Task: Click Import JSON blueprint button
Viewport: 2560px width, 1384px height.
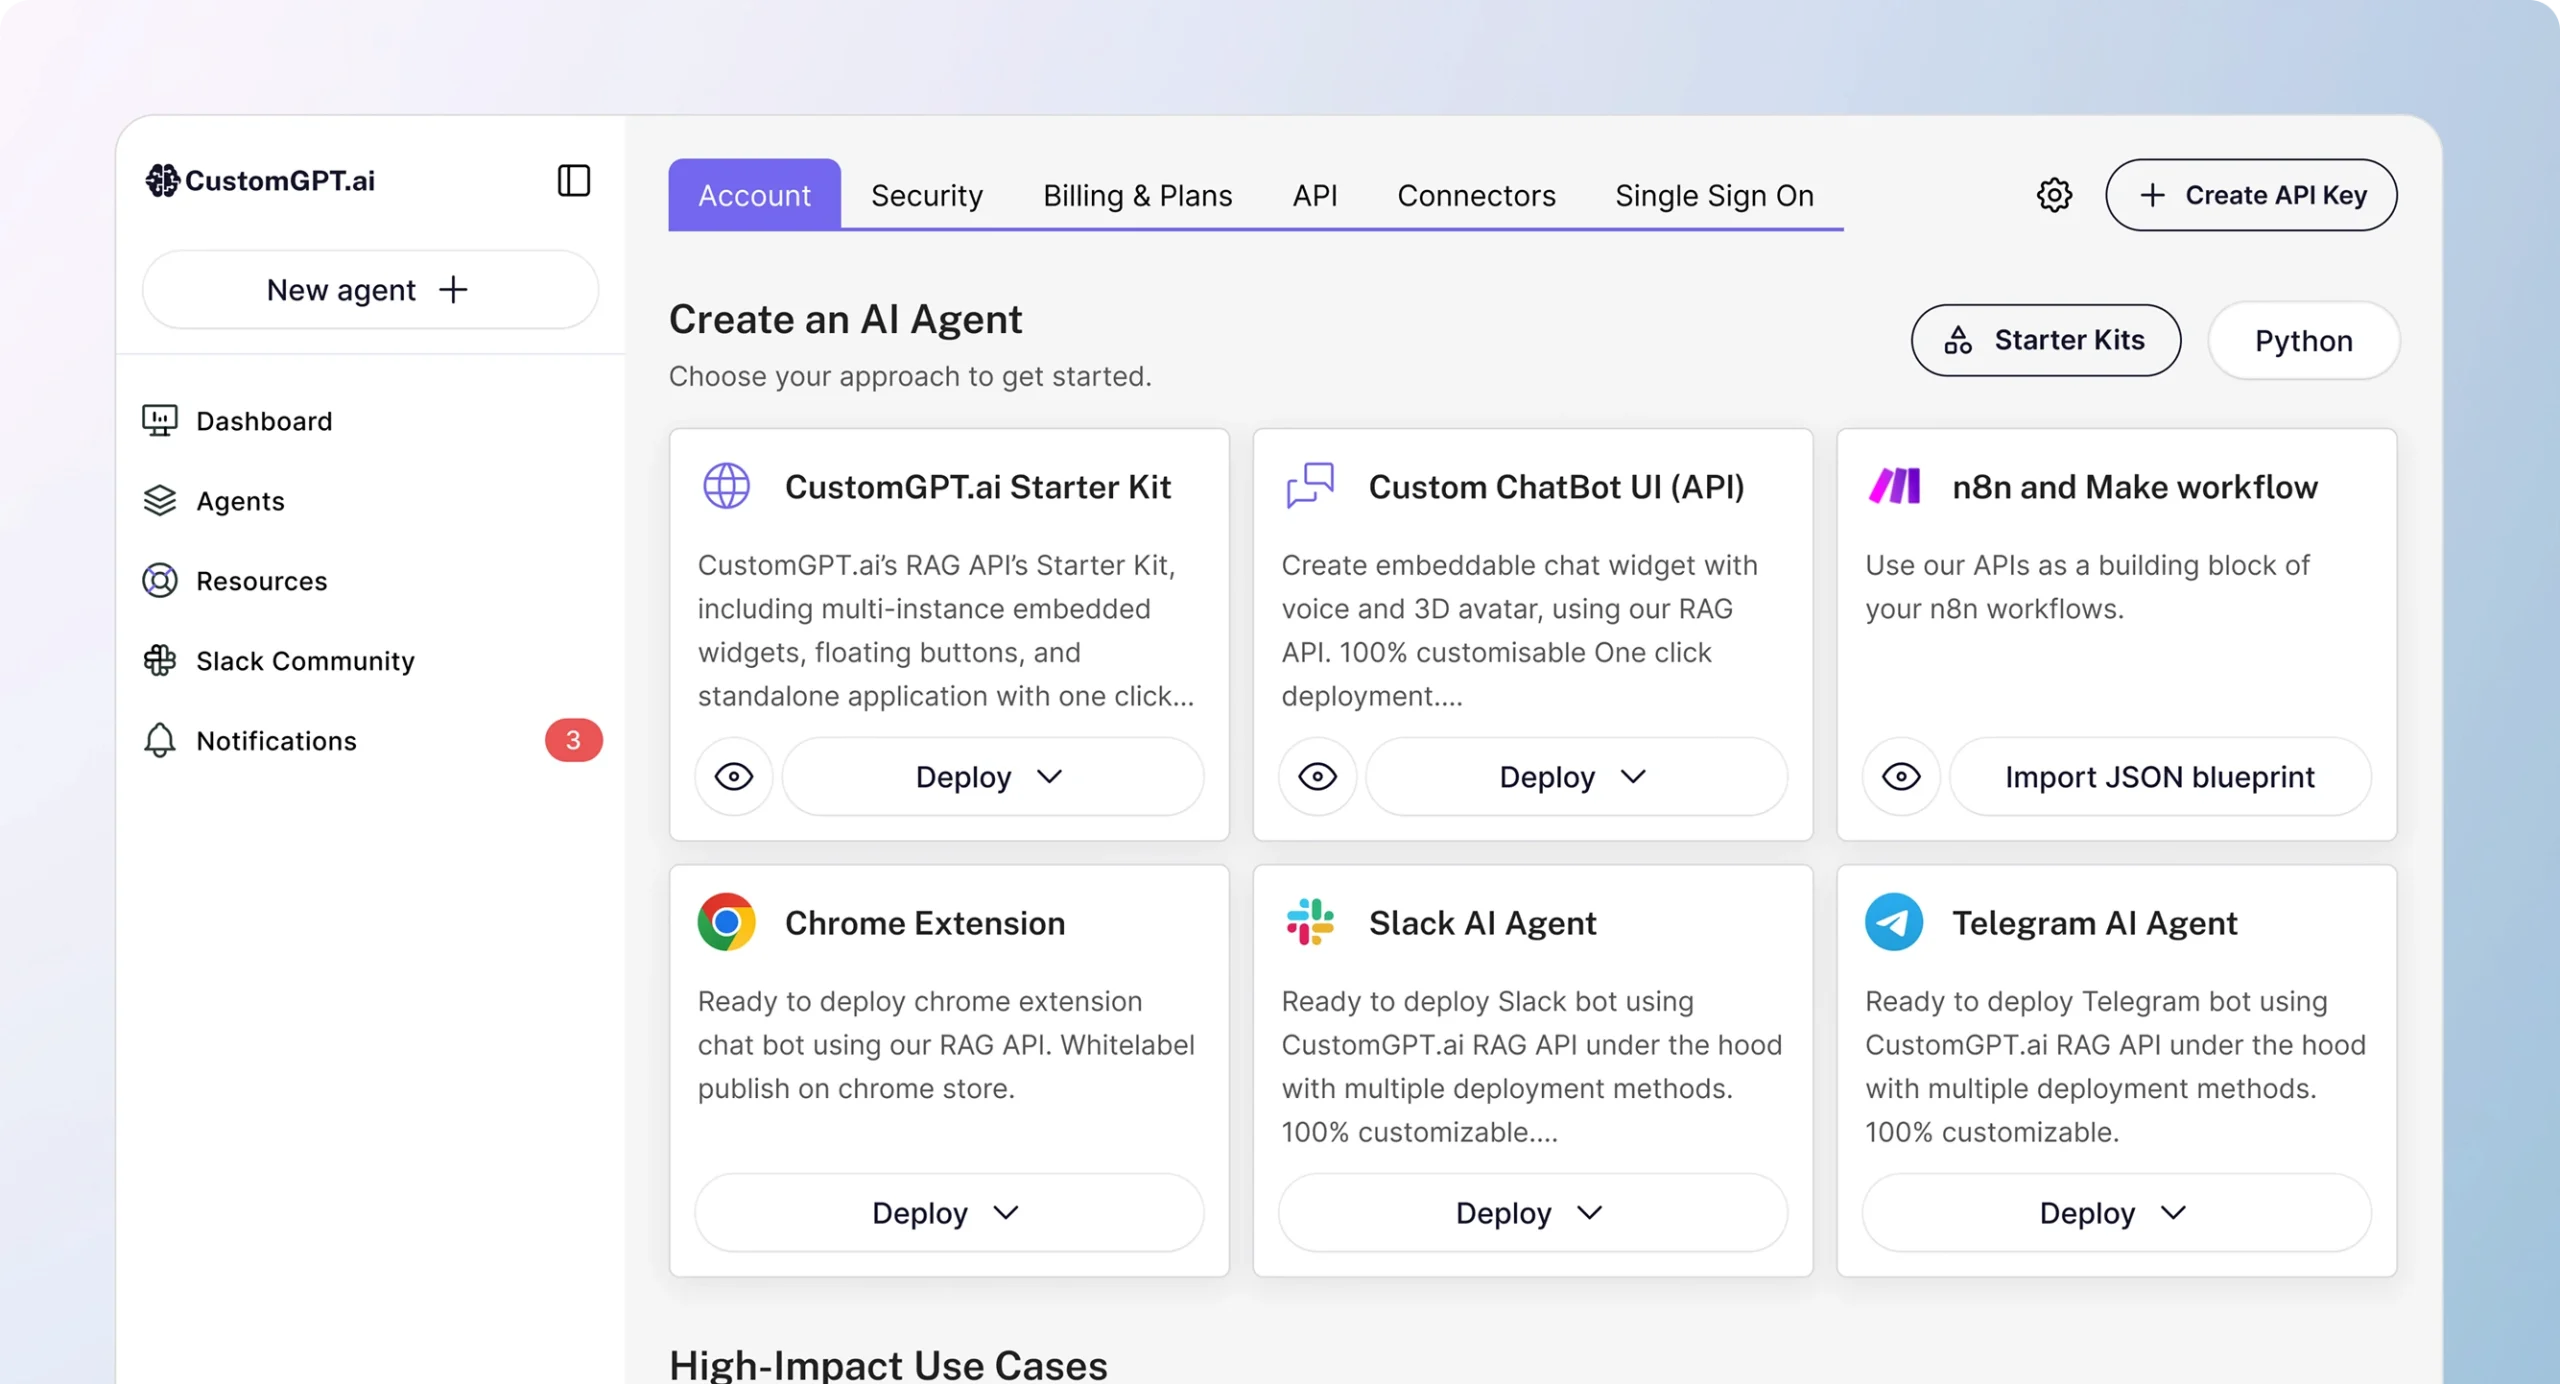Action: click(2160, 777)
